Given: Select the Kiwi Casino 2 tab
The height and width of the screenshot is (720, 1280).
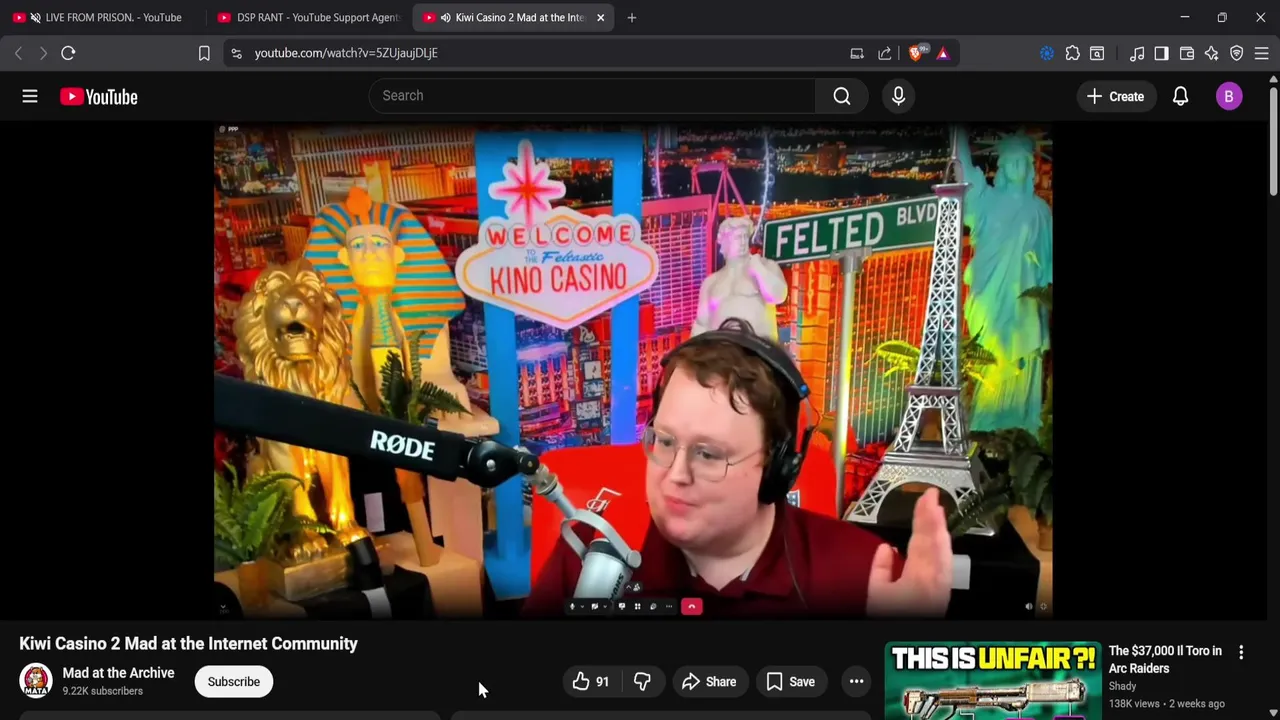Looking at the screenshot, I should point(514,17).
